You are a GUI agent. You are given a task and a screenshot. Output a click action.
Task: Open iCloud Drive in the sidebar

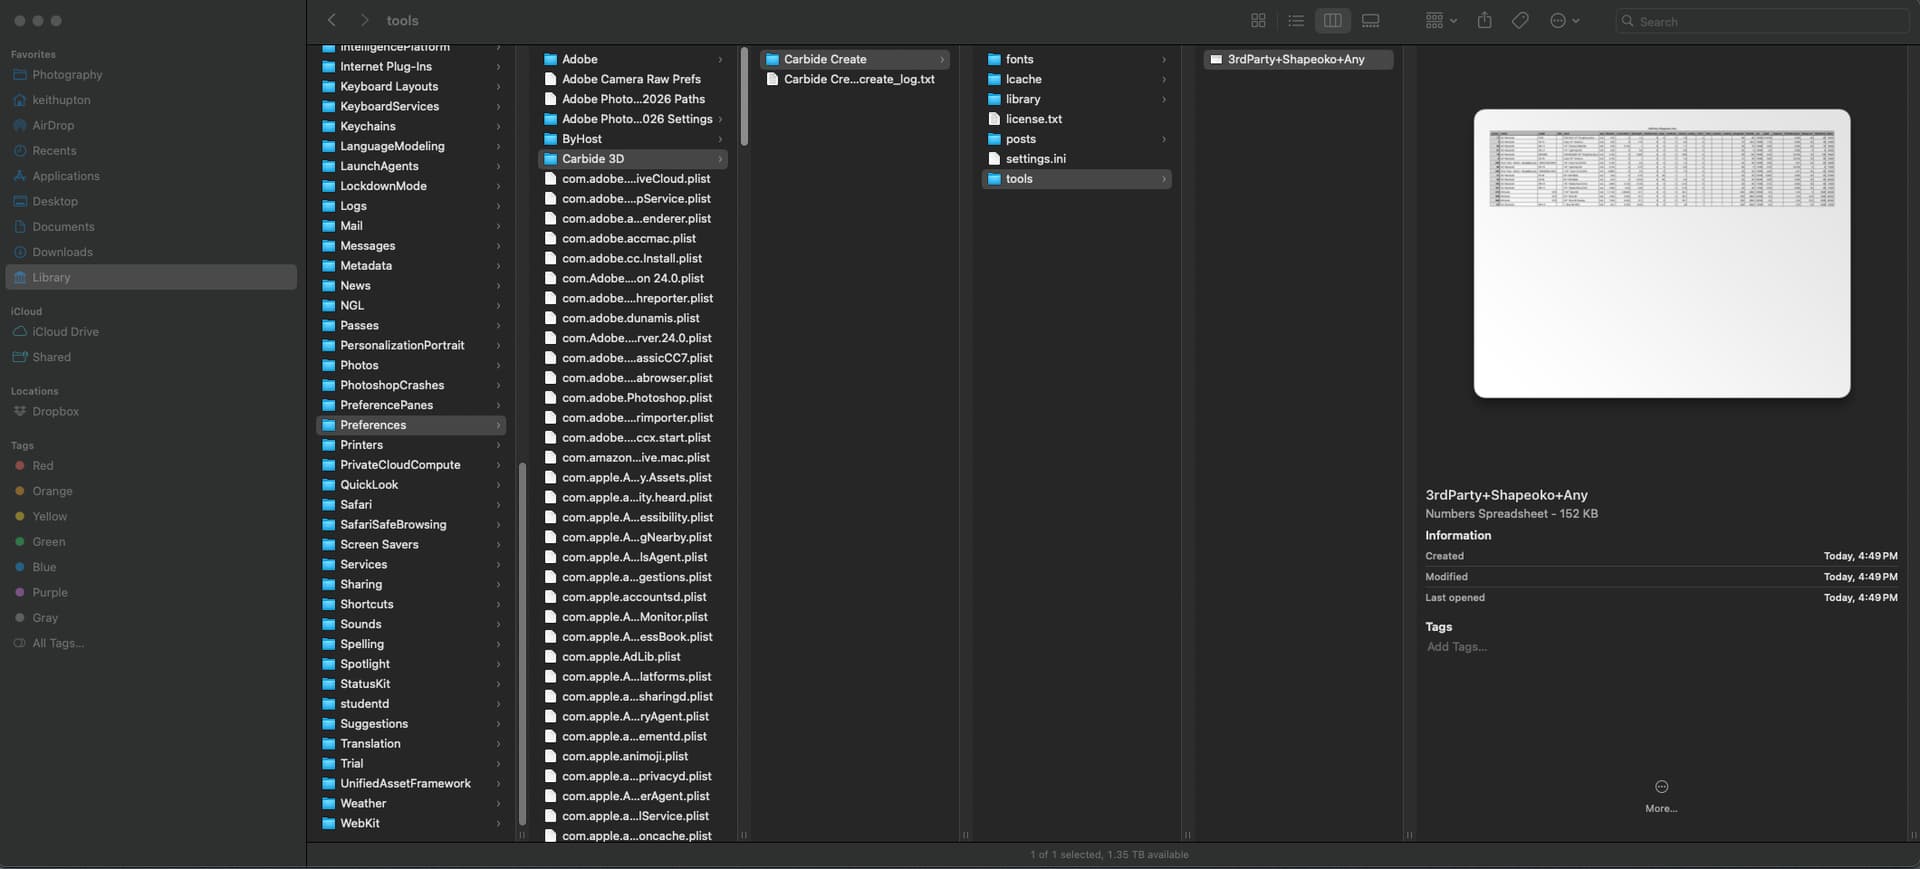[65, 332]
